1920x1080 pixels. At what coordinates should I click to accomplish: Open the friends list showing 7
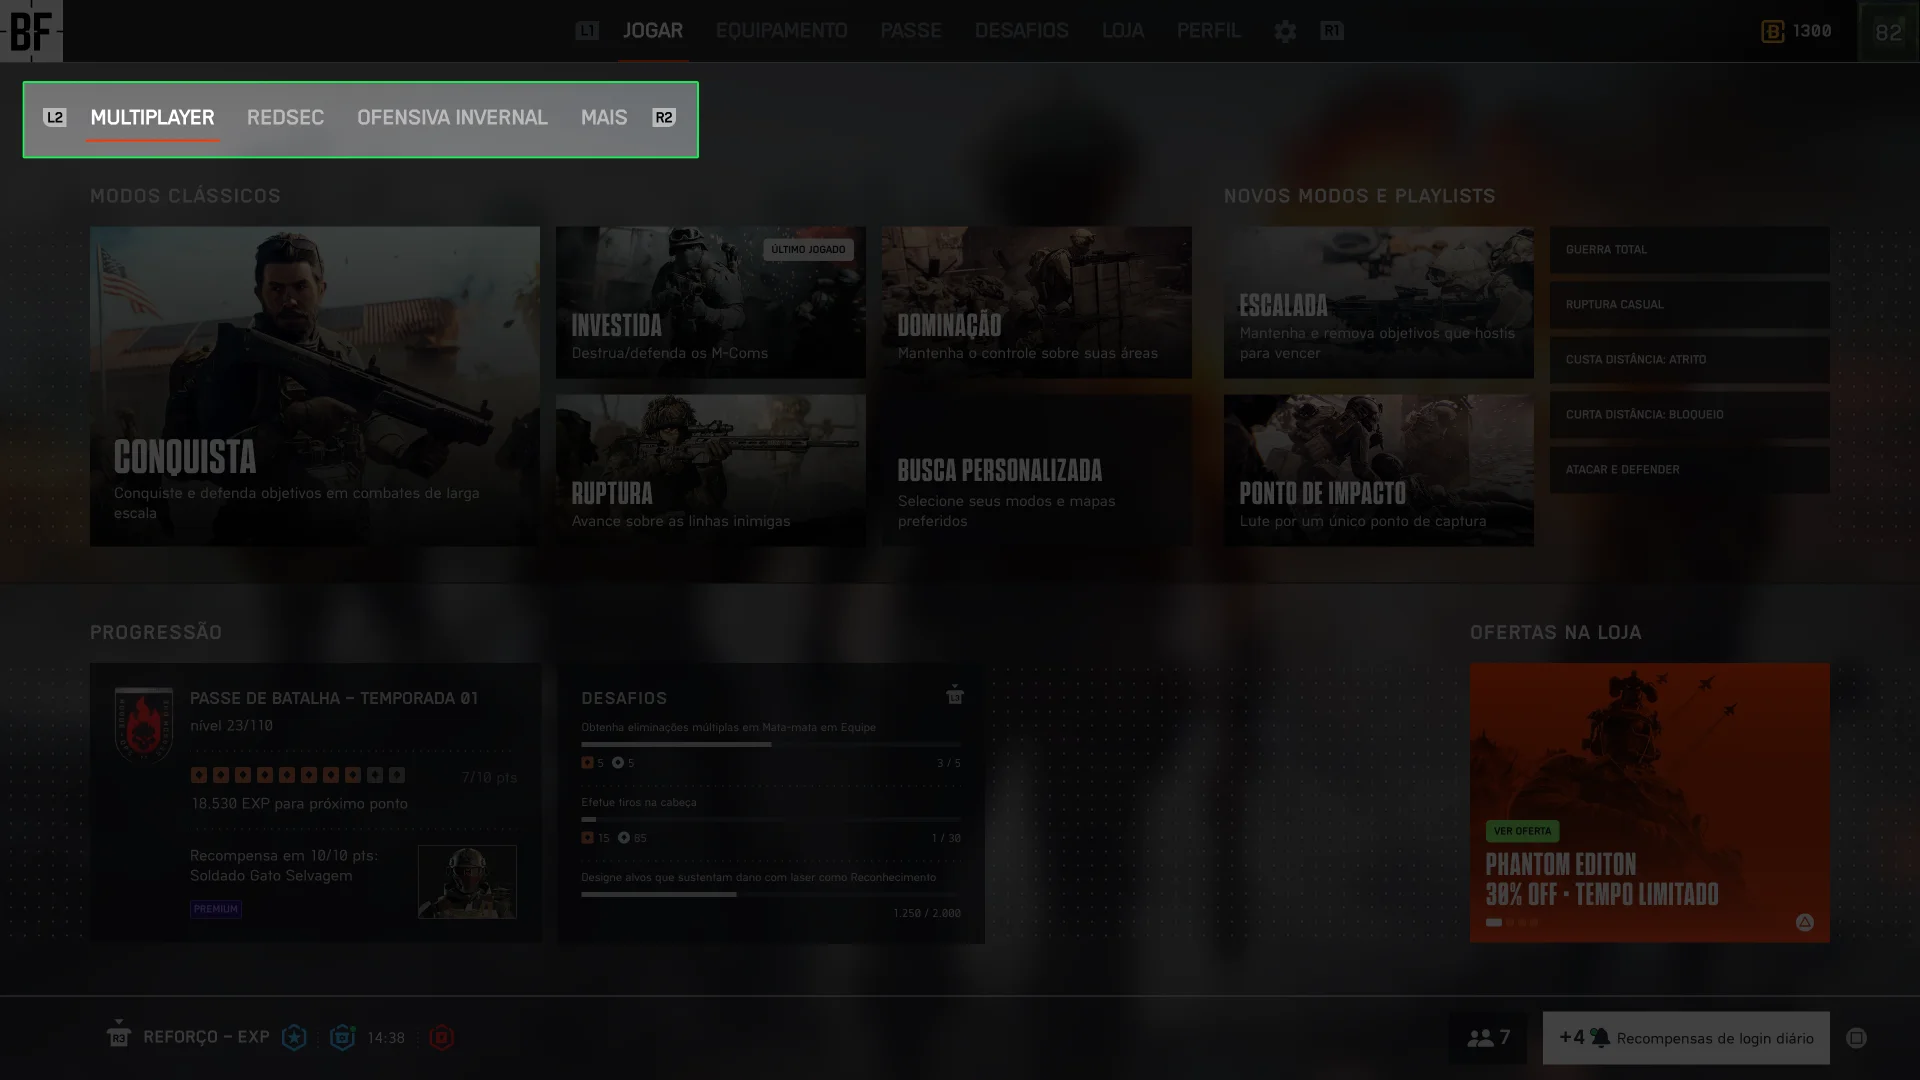[x=1488, y=1038]
